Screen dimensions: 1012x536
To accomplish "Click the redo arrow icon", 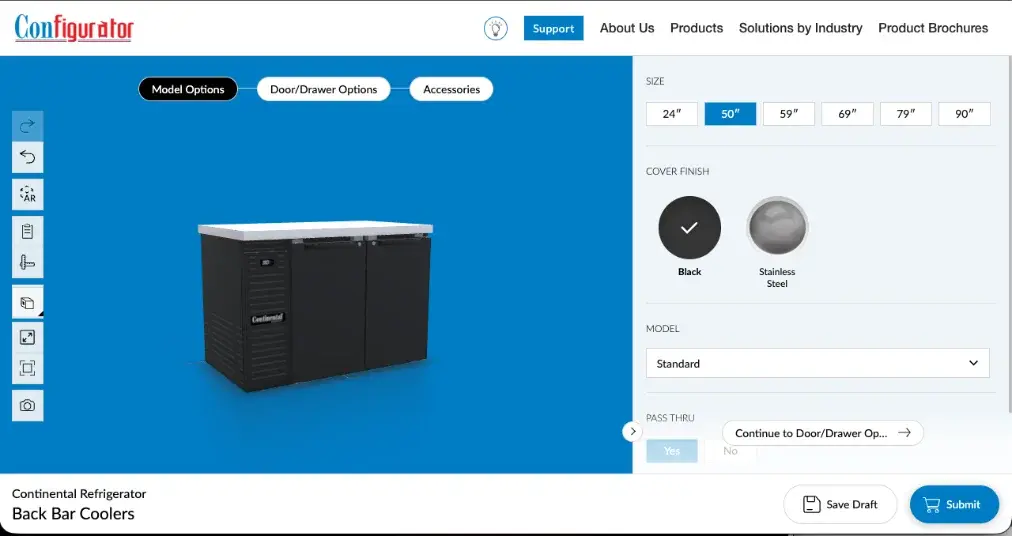I will pyautogui.click(x=28, y=126).
